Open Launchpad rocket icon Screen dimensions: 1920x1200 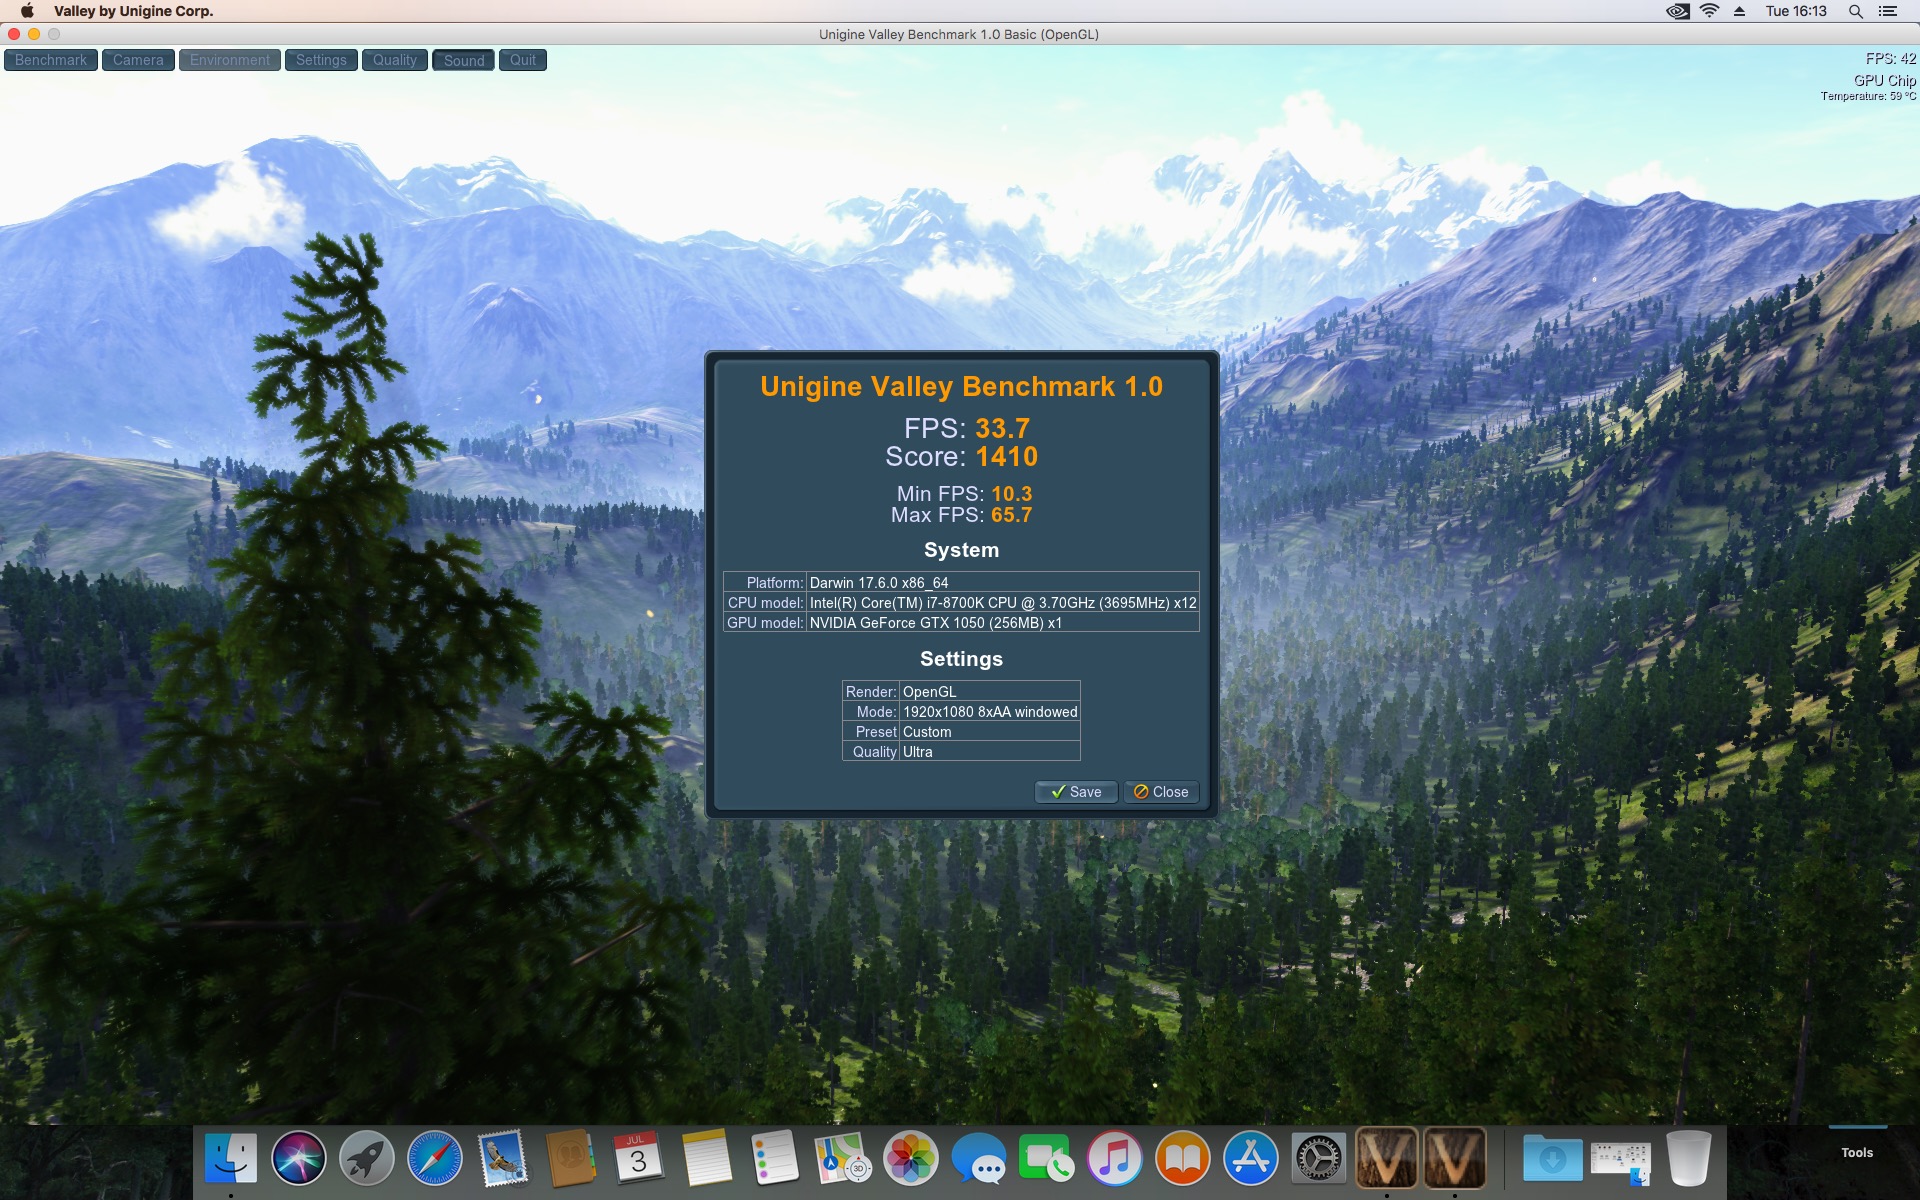click(367, 1158)
